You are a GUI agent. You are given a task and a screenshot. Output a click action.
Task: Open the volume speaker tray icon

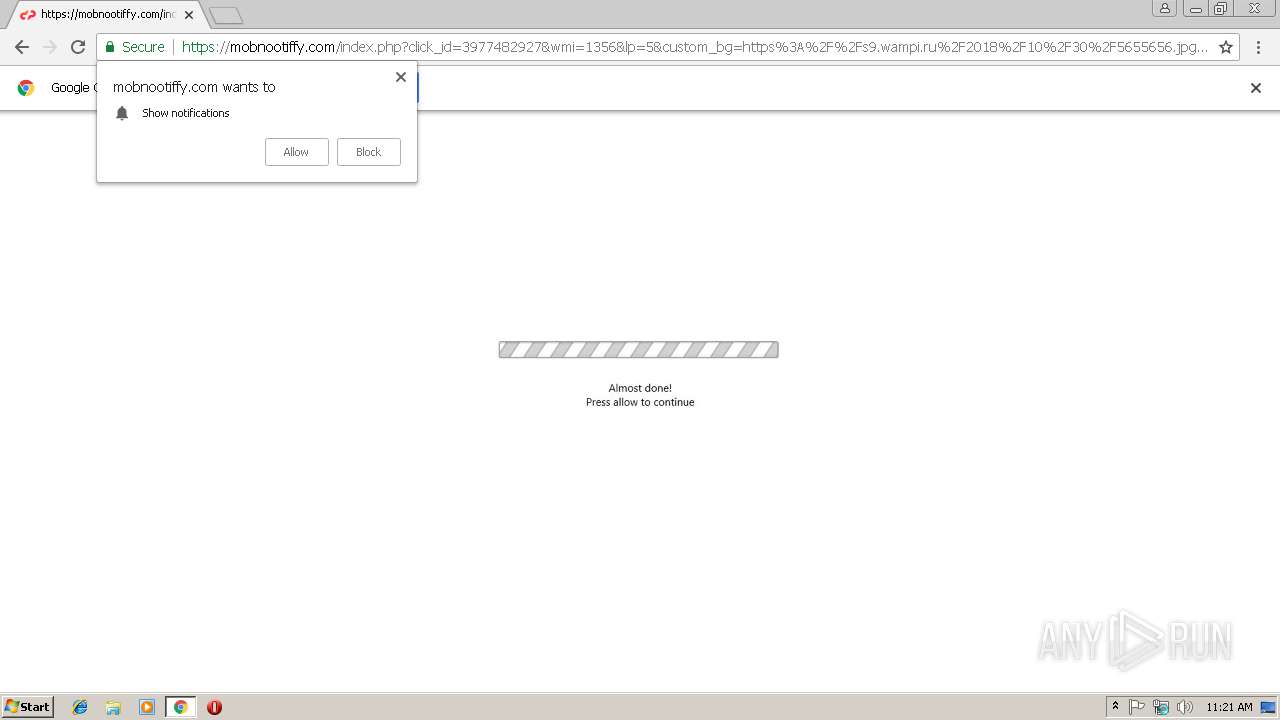point(1185,707)
